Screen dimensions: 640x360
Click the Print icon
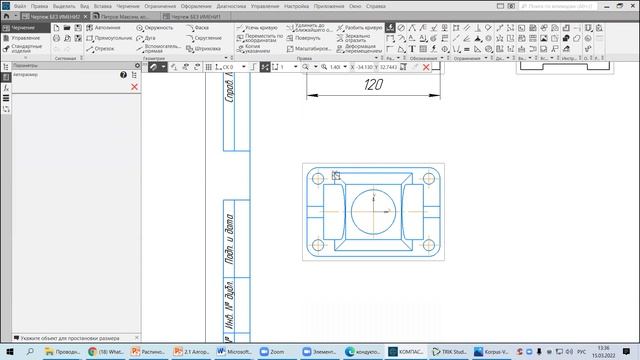point(56,38)
